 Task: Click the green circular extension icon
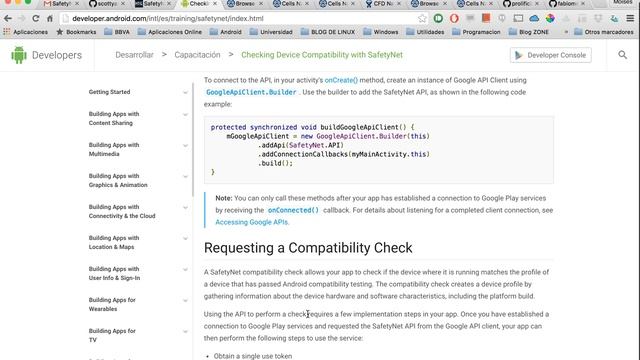(438, 18)
